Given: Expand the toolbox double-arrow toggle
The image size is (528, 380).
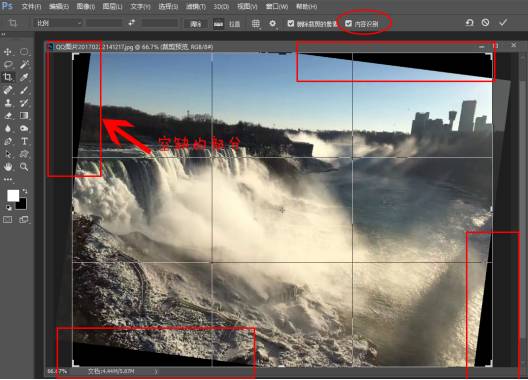Looking at the screenshot, I should click(x=3, y=34).
